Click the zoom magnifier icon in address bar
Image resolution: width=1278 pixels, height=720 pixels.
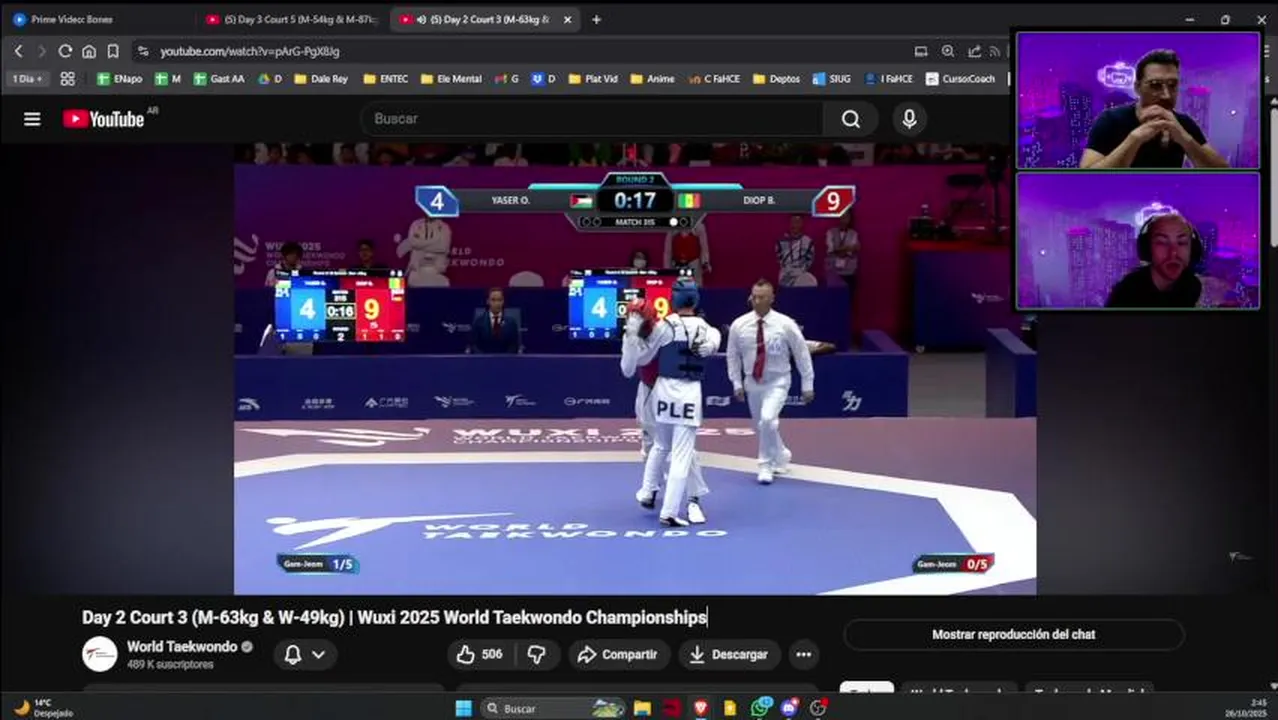pos(947,51)
